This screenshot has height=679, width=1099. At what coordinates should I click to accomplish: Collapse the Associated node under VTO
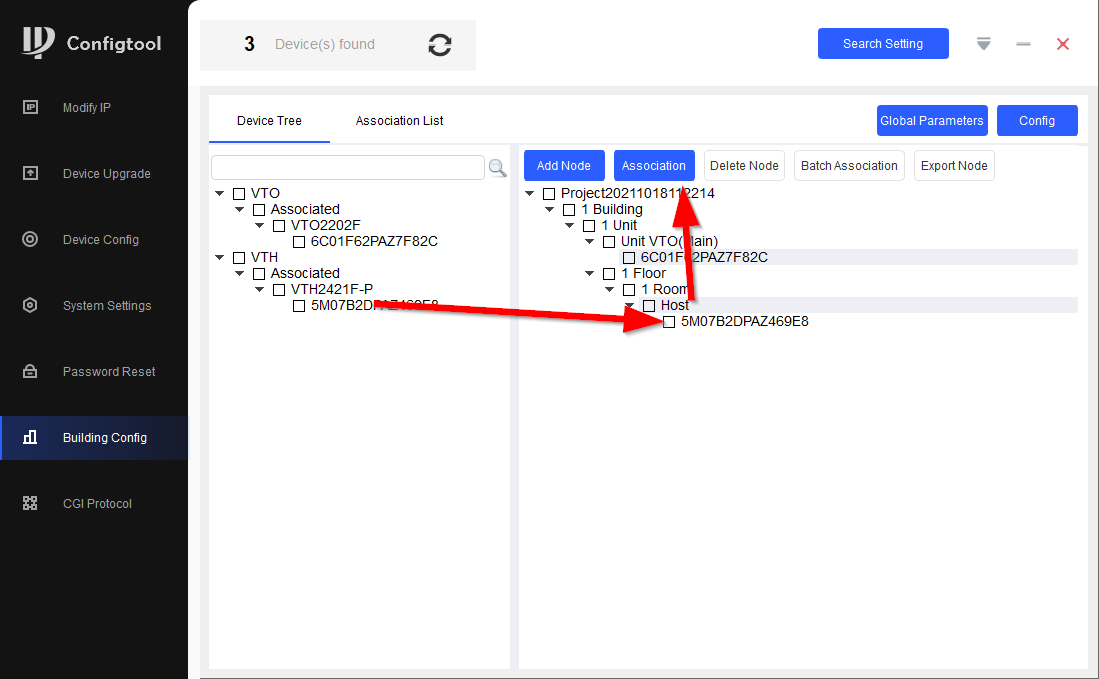240,209
